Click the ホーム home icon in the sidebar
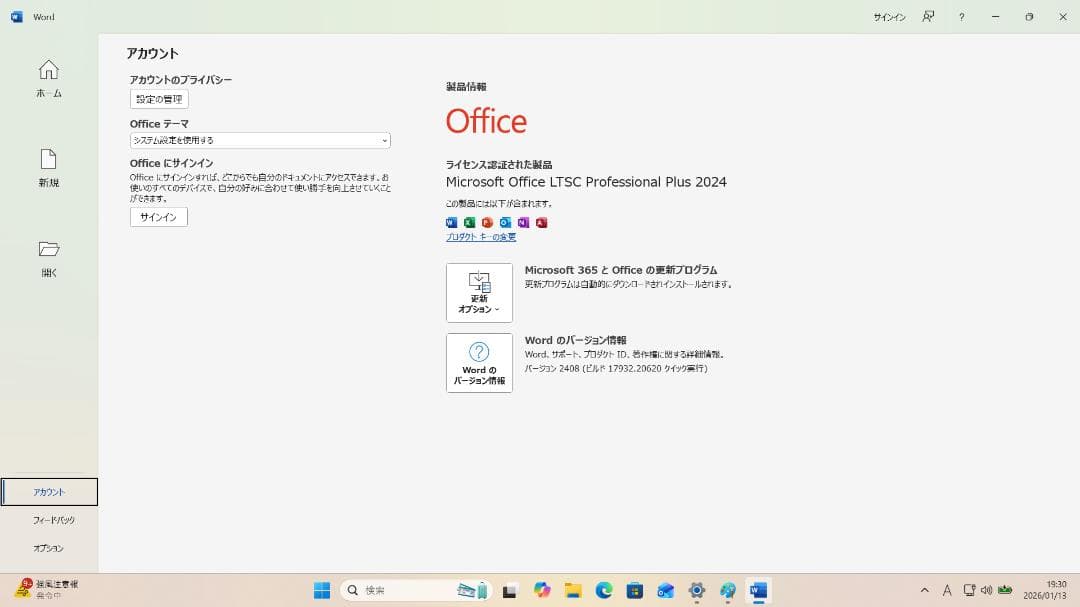Screen dimensions: 1080x607 [48, 70]
